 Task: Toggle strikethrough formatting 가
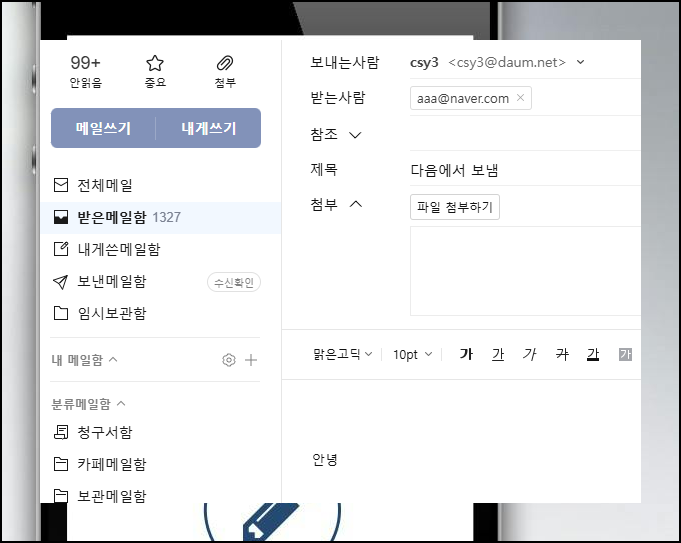pyautogui.click(x=562, y=354)
